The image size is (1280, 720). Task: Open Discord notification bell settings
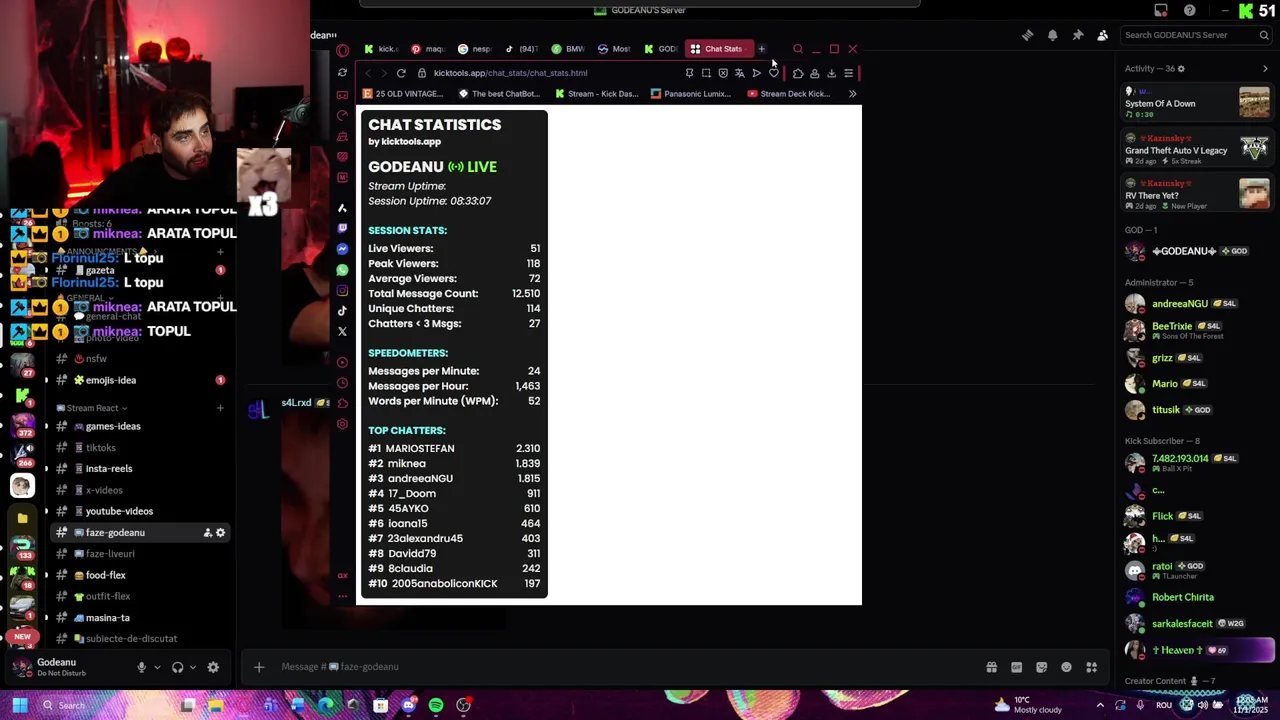click(1052, 35)
